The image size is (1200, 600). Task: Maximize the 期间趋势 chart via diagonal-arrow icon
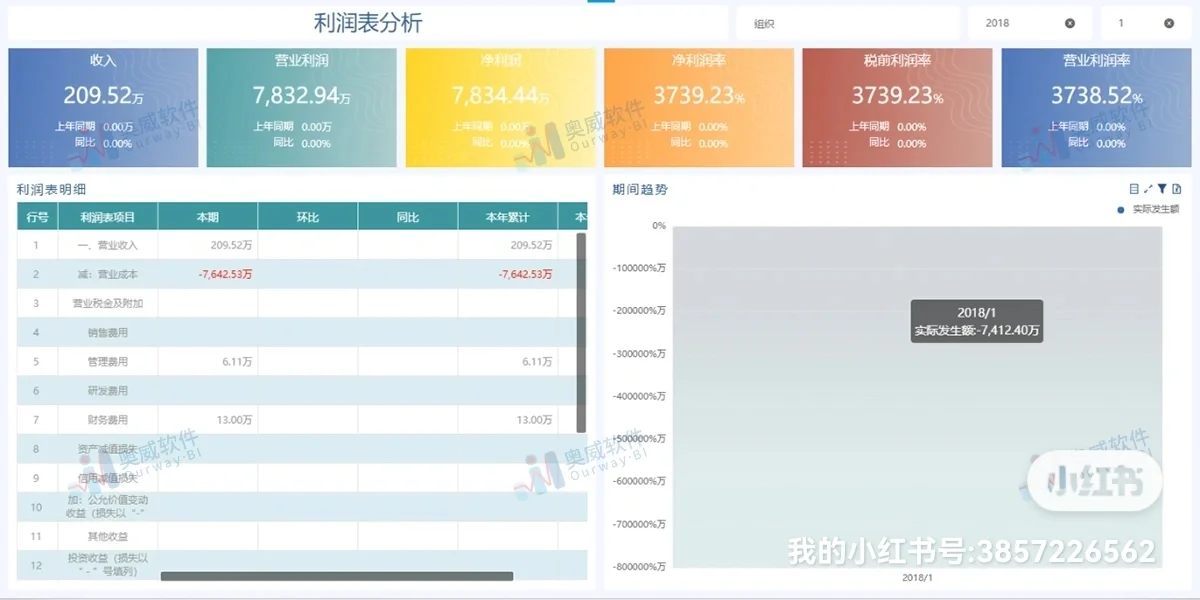point(1148,188)
